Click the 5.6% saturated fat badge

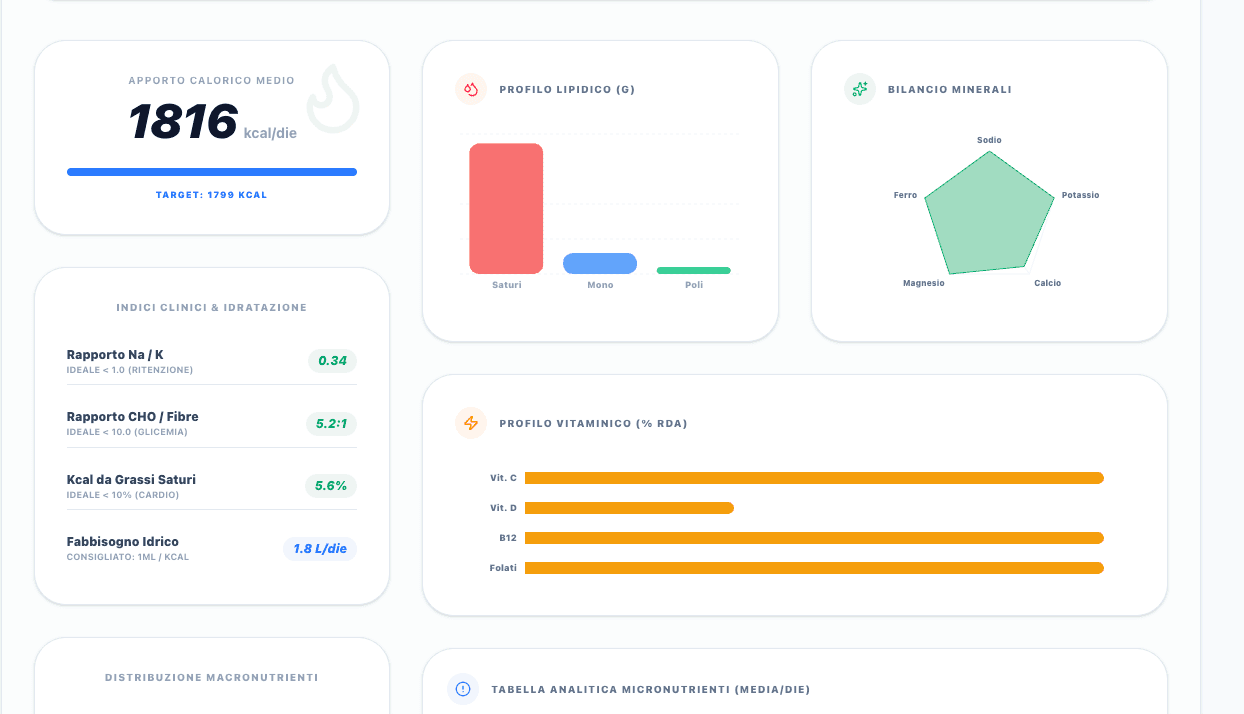[331, 486]
